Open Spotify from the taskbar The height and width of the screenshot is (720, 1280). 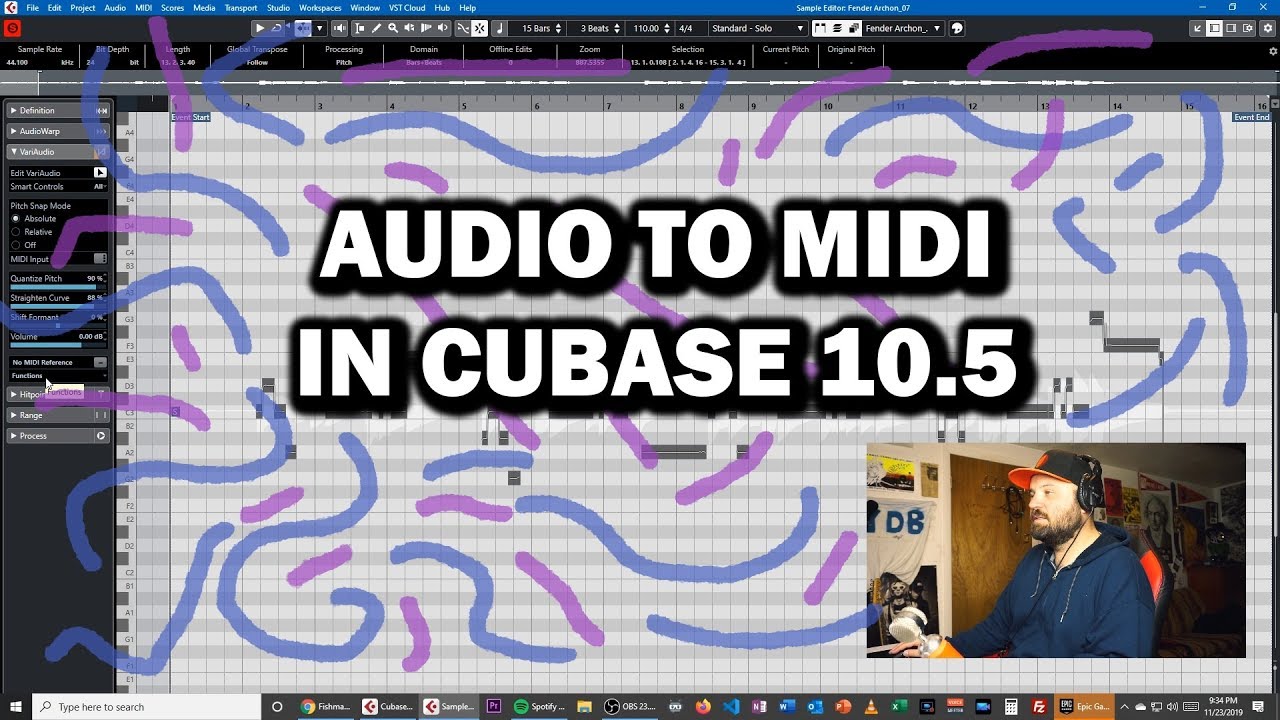(540, 706)
